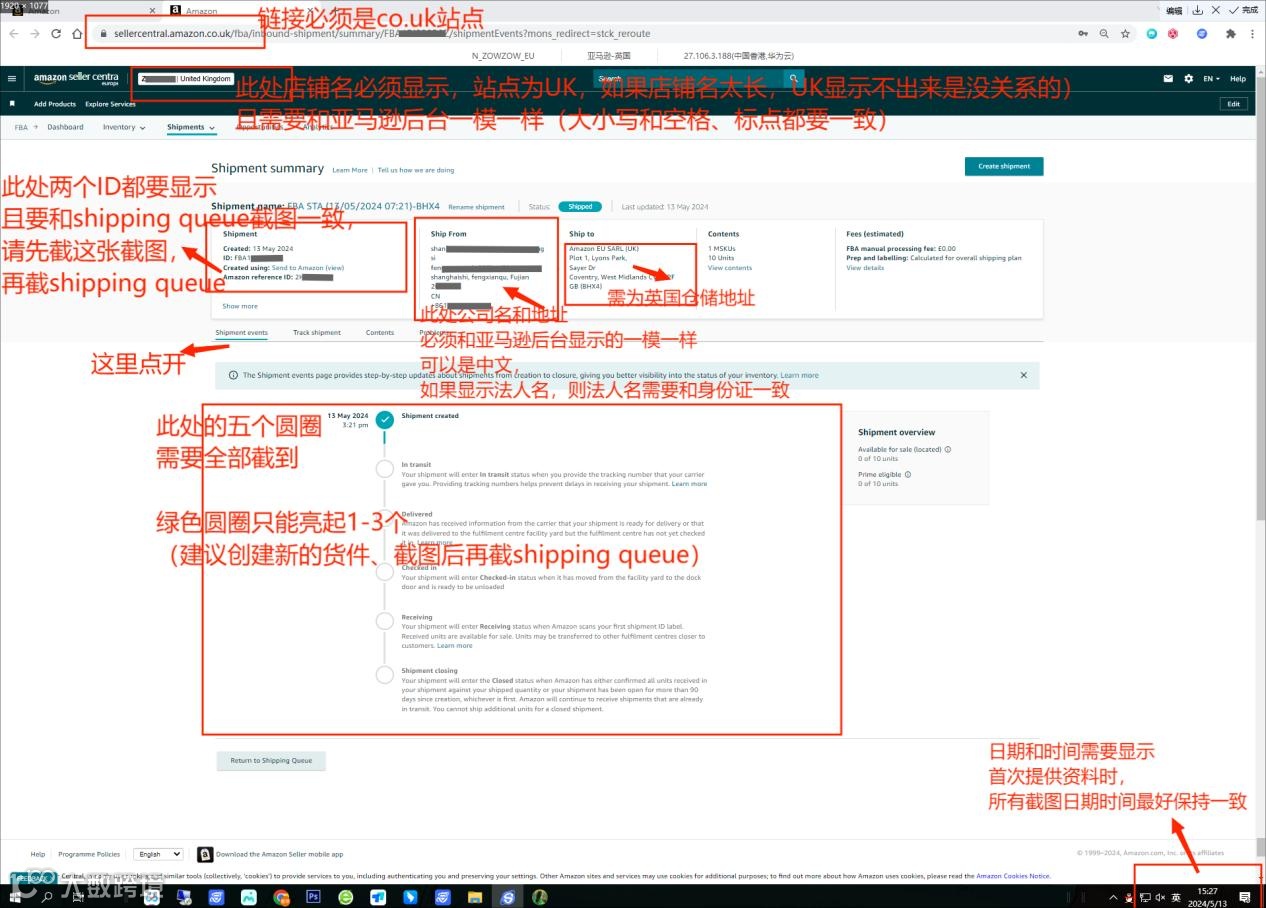Click the Send to Amazon (view) link
The image size is (1266, 908).
(x=308, y=268)
